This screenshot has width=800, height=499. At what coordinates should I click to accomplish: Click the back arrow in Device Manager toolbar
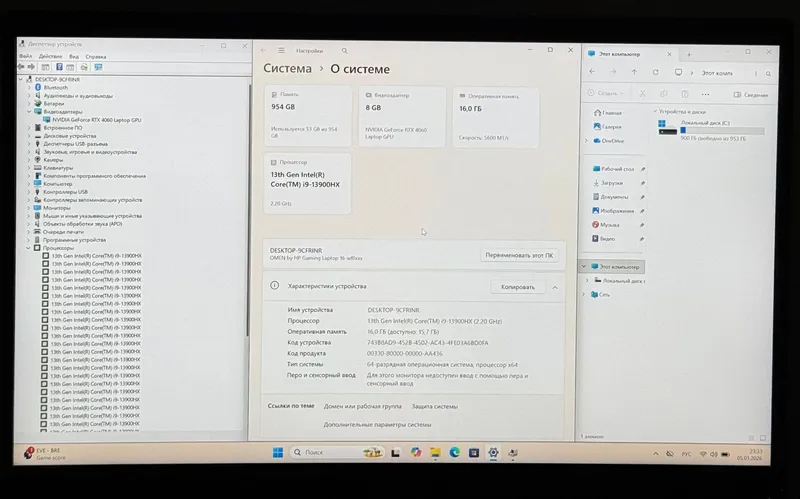[21, 67]
